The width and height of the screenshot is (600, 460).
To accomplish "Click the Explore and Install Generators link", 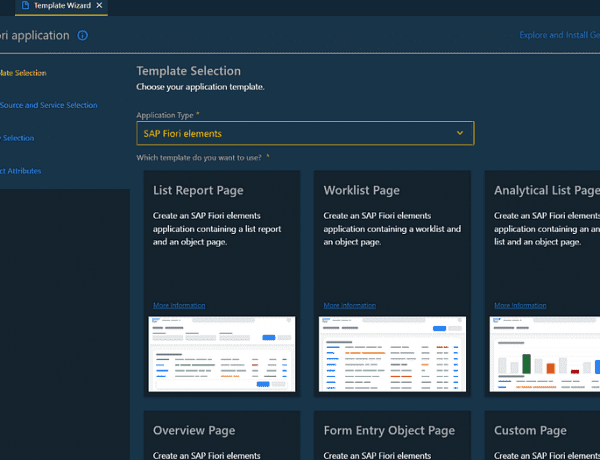I will tap(558, 36).
